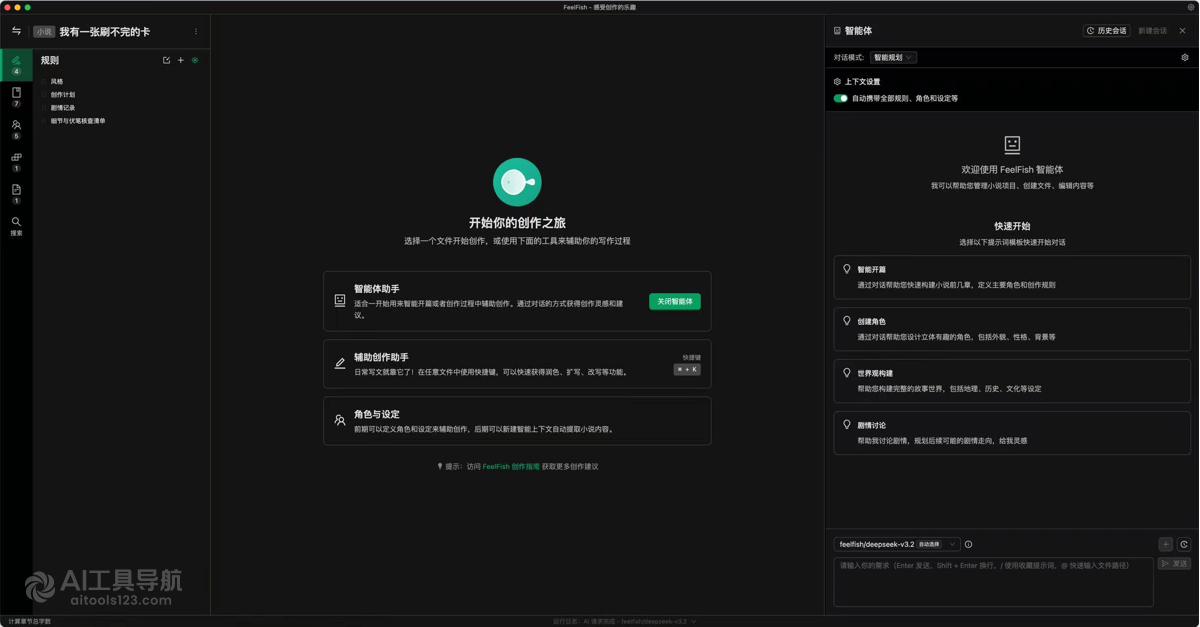1200x627 pixels.
Task: Open the 风格 rule item
Action: pyautogui.click(x=57, y=82)
